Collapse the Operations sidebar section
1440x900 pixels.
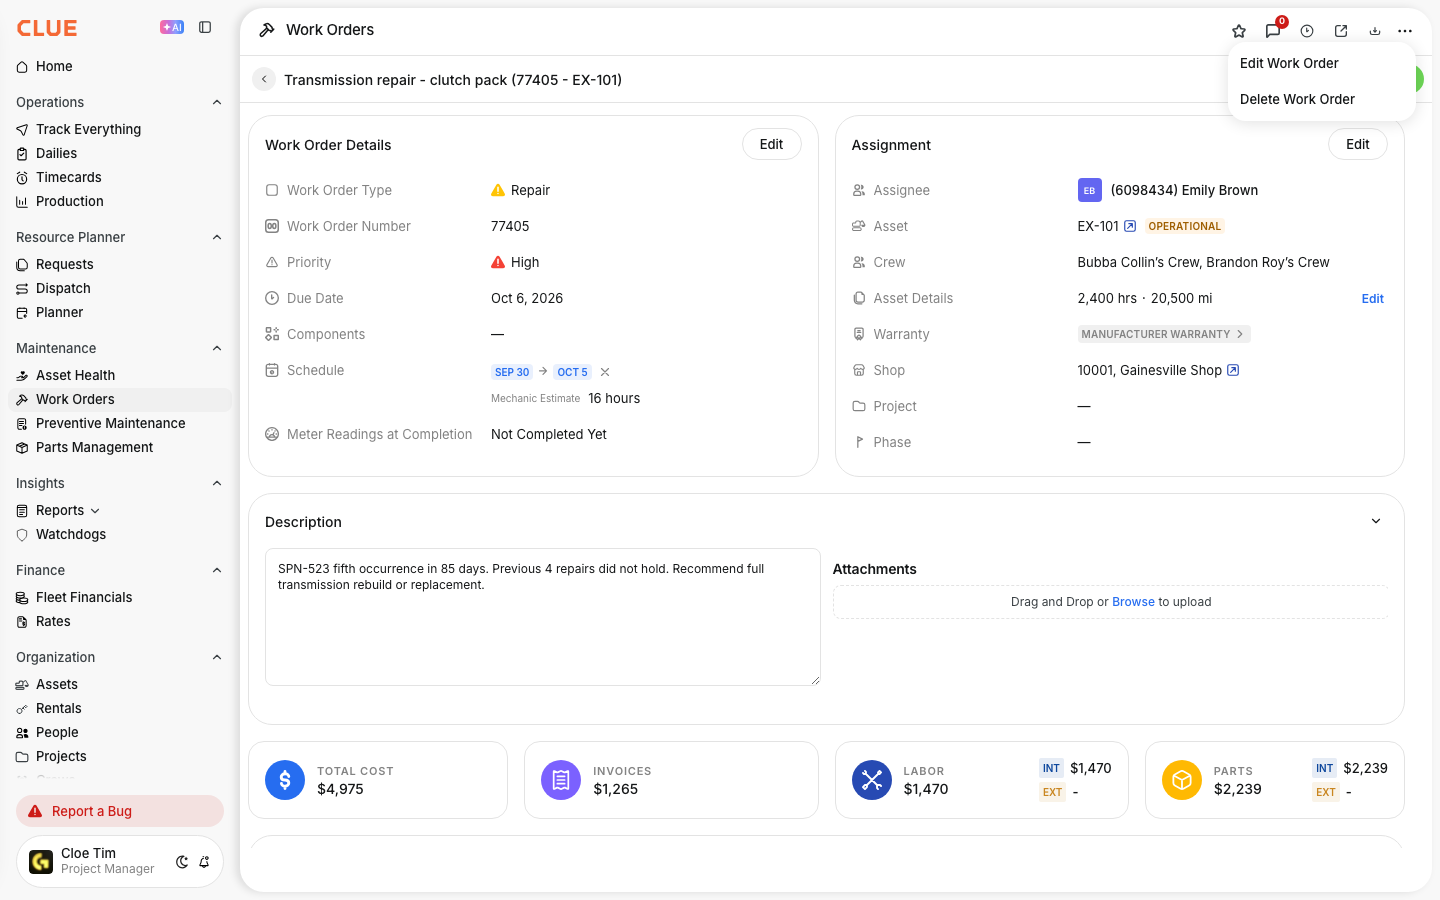[217, 102]
